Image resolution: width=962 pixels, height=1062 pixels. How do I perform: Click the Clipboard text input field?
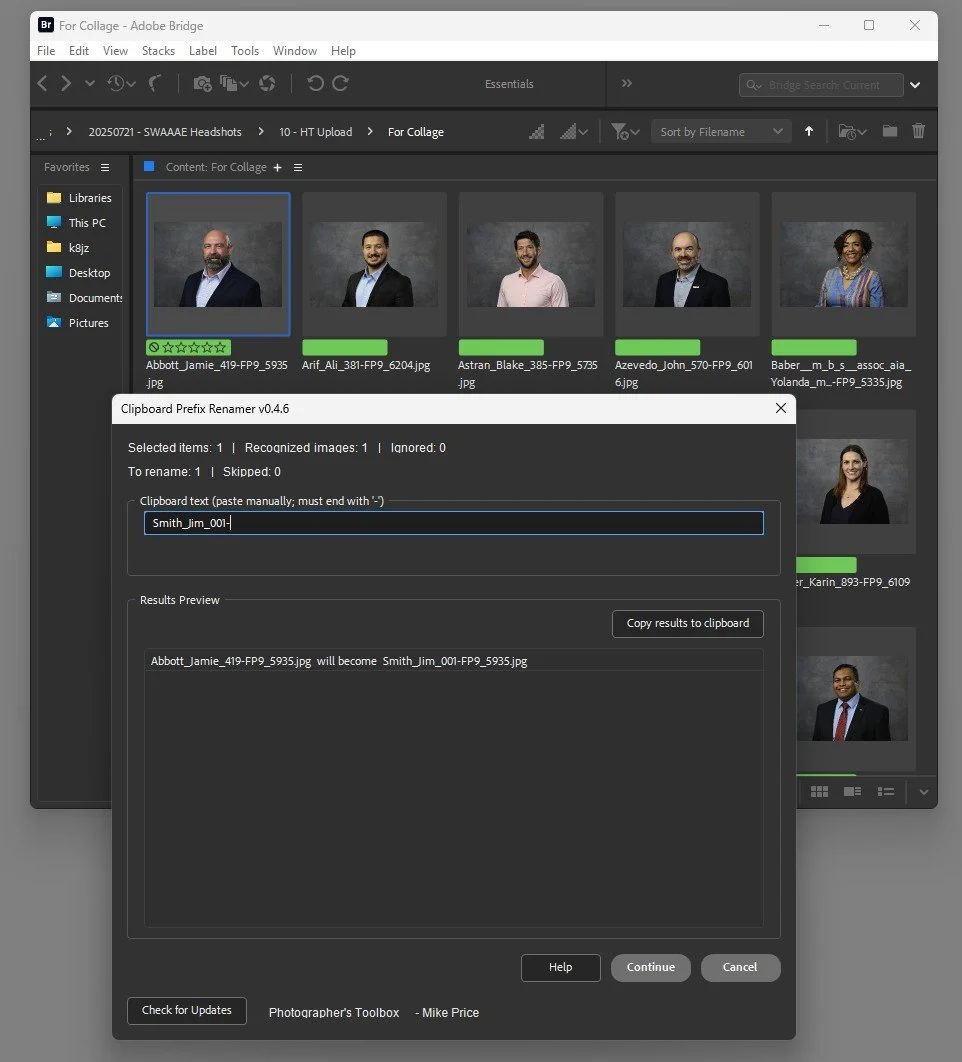click(454, 523)
